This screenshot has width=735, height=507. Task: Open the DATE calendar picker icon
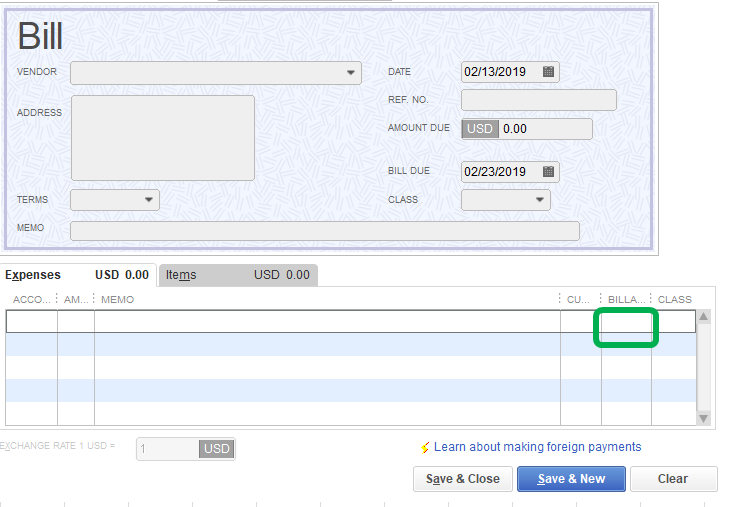548,72
